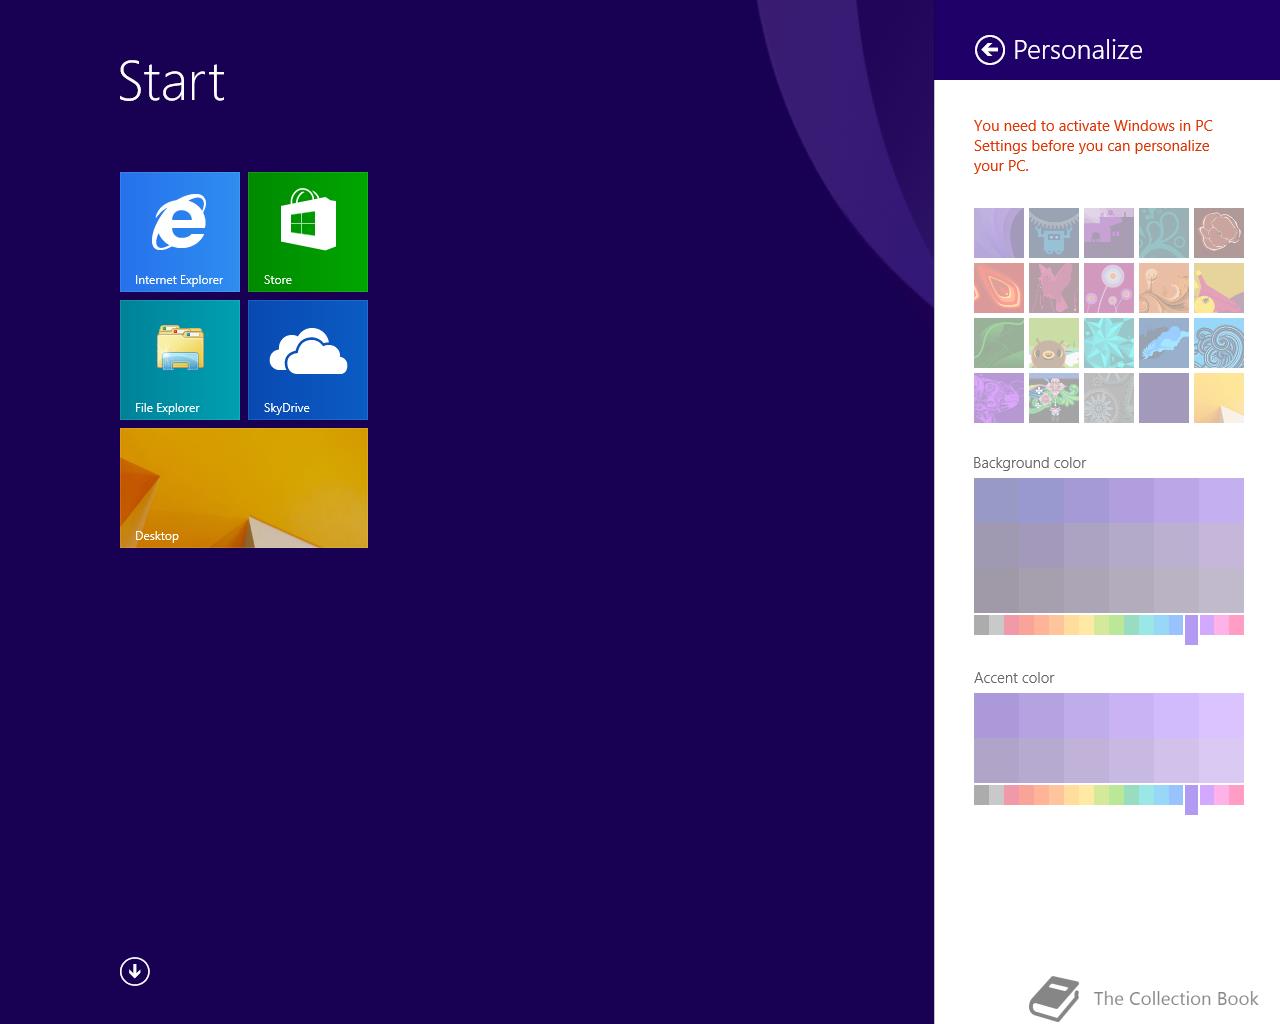
Task: Select the orange swirling tree pattern
Action: [1164, 288]
